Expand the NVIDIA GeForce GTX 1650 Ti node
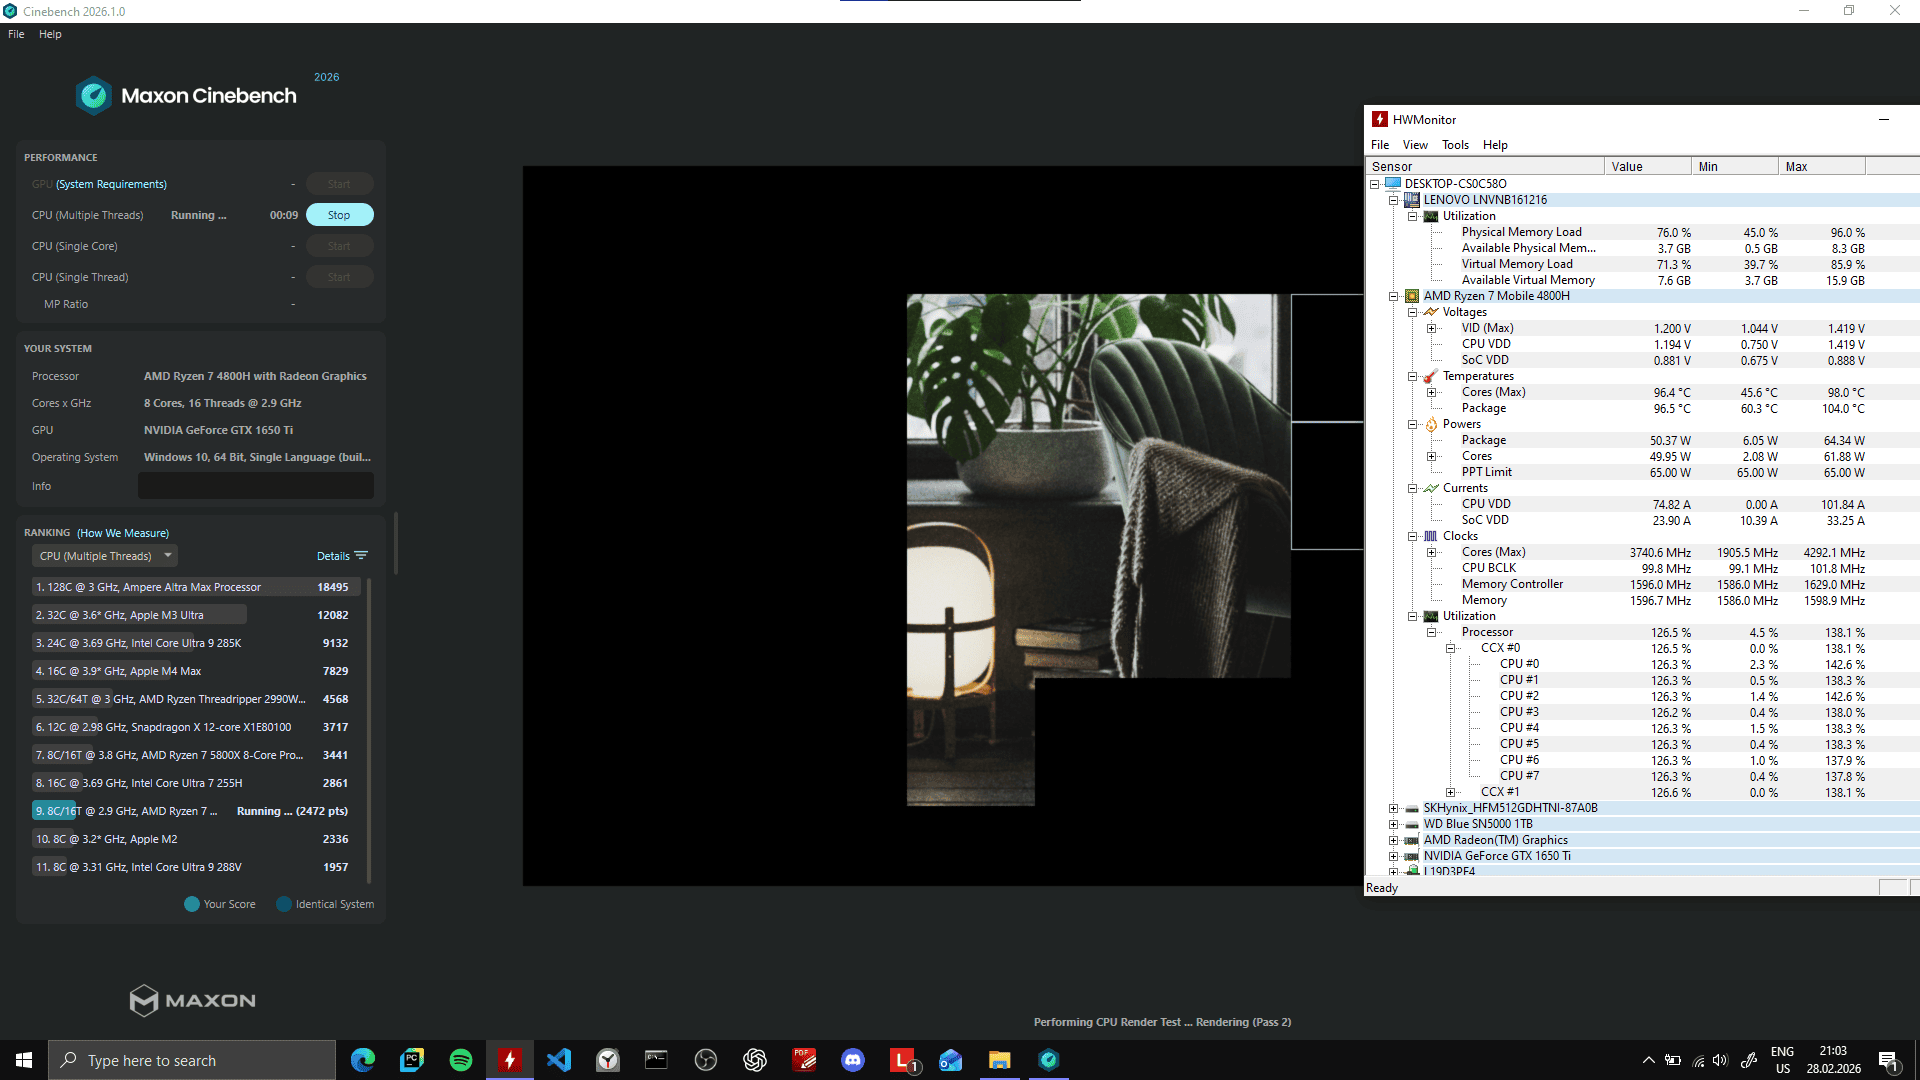The width and height of the screenshot is (1920, 1080). (1394, 856)
